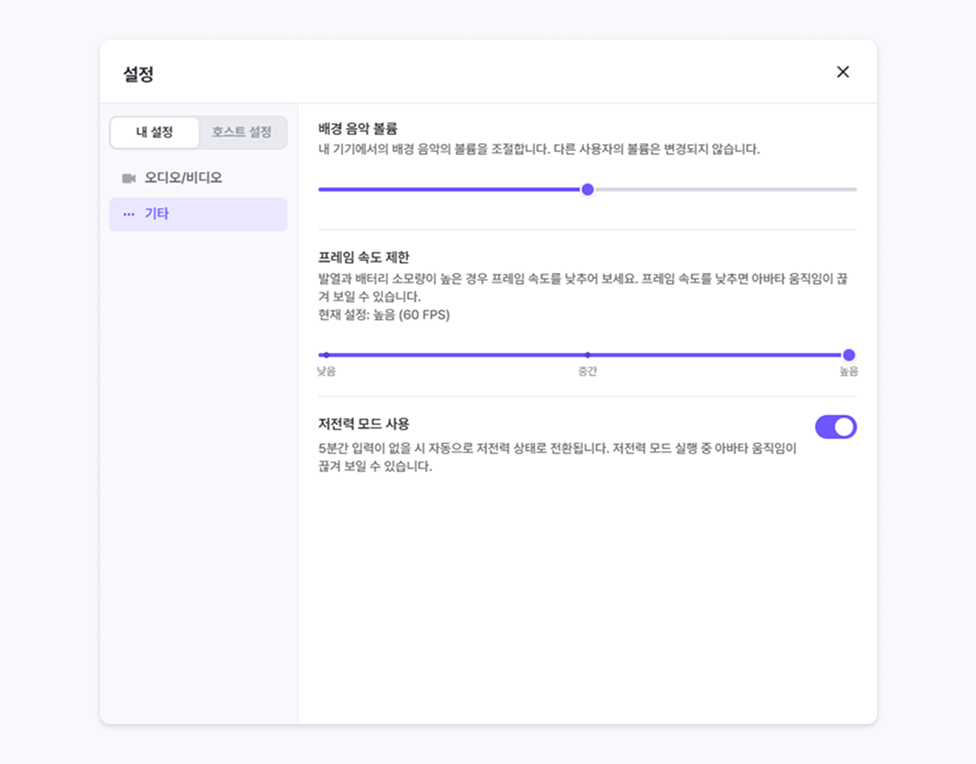This screenshot has height=764, width=976.
Task: Click the camera icon beside 오디오/비디오
Action: pos(129,178)
